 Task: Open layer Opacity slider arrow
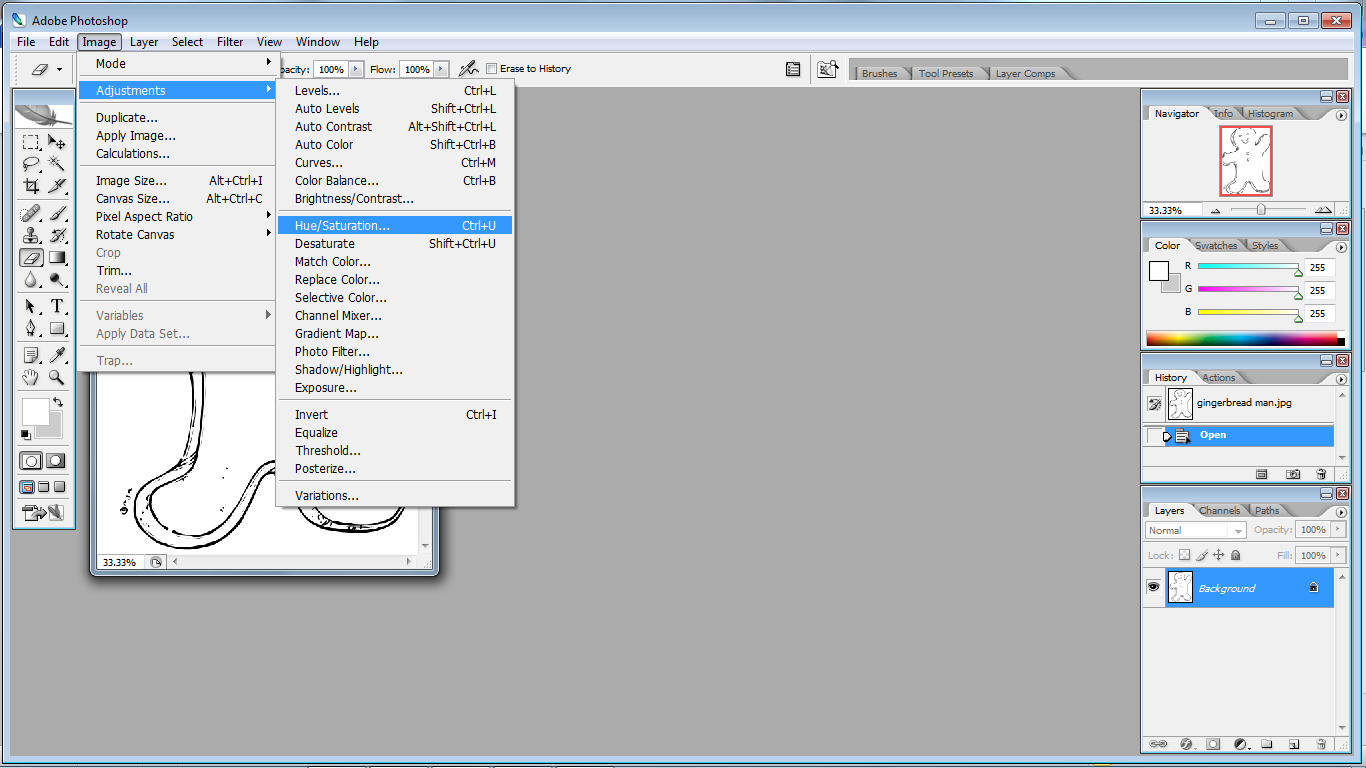(1336, 530)
